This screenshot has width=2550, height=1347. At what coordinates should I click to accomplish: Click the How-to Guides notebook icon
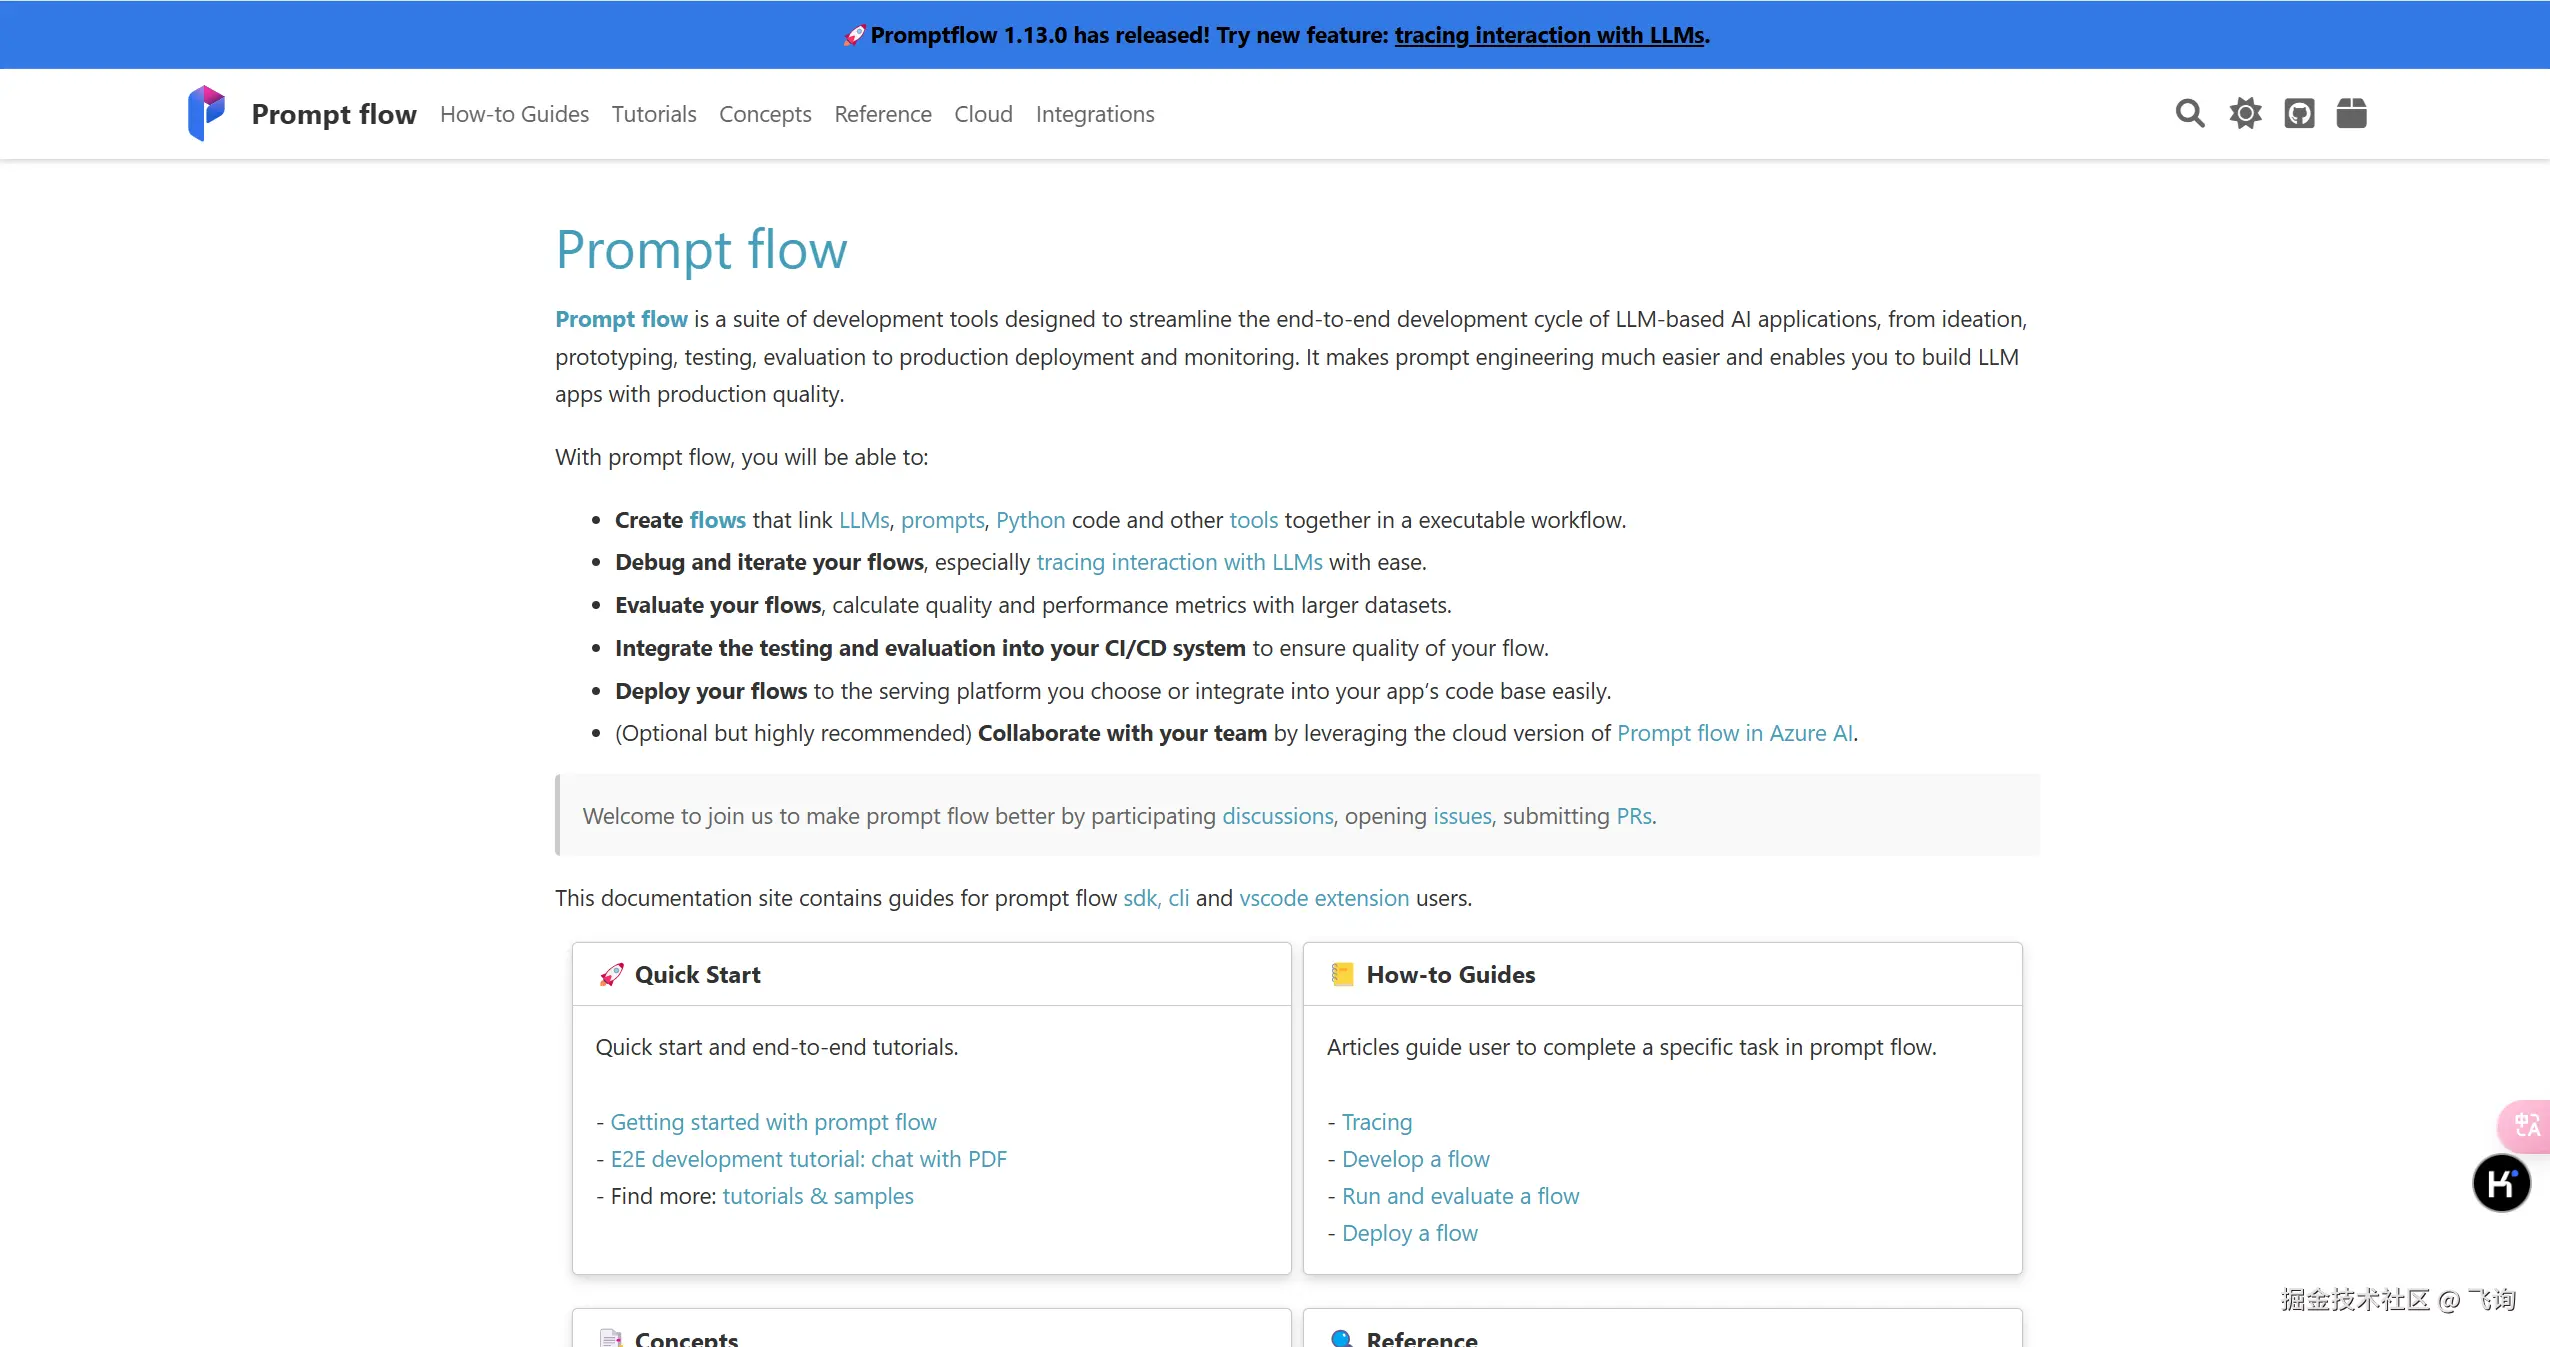[1342, 974]
